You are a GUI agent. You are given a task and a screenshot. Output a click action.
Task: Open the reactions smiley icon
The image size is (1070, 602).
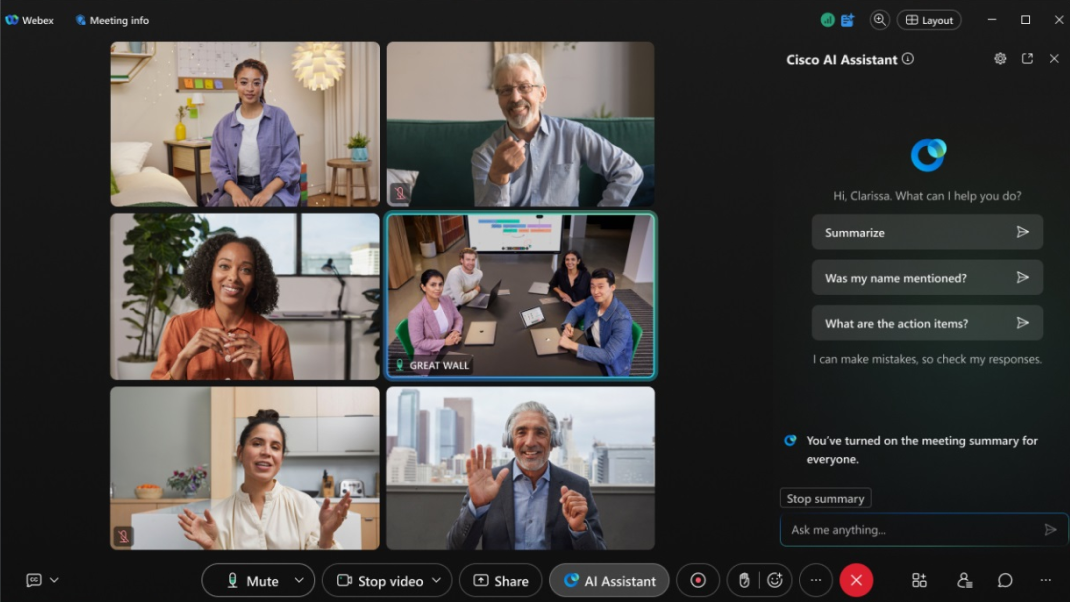(774, 580)
